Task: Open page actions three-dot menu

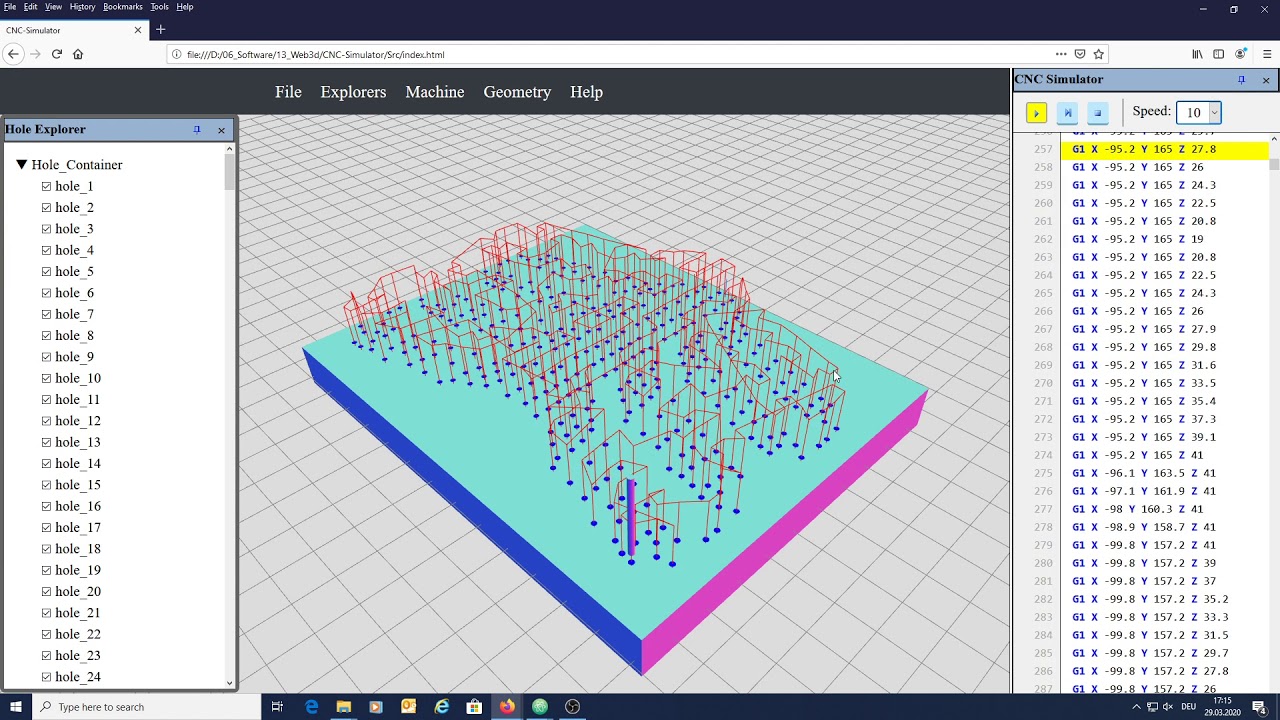Action: 1061,54
